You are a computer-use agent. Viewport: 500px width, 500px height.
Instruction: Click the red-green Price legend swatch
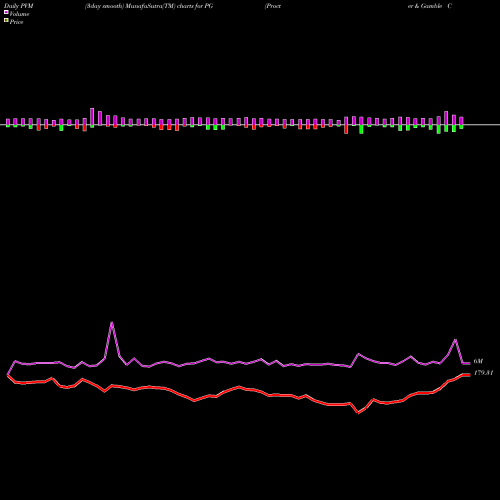tap(6, 21)
